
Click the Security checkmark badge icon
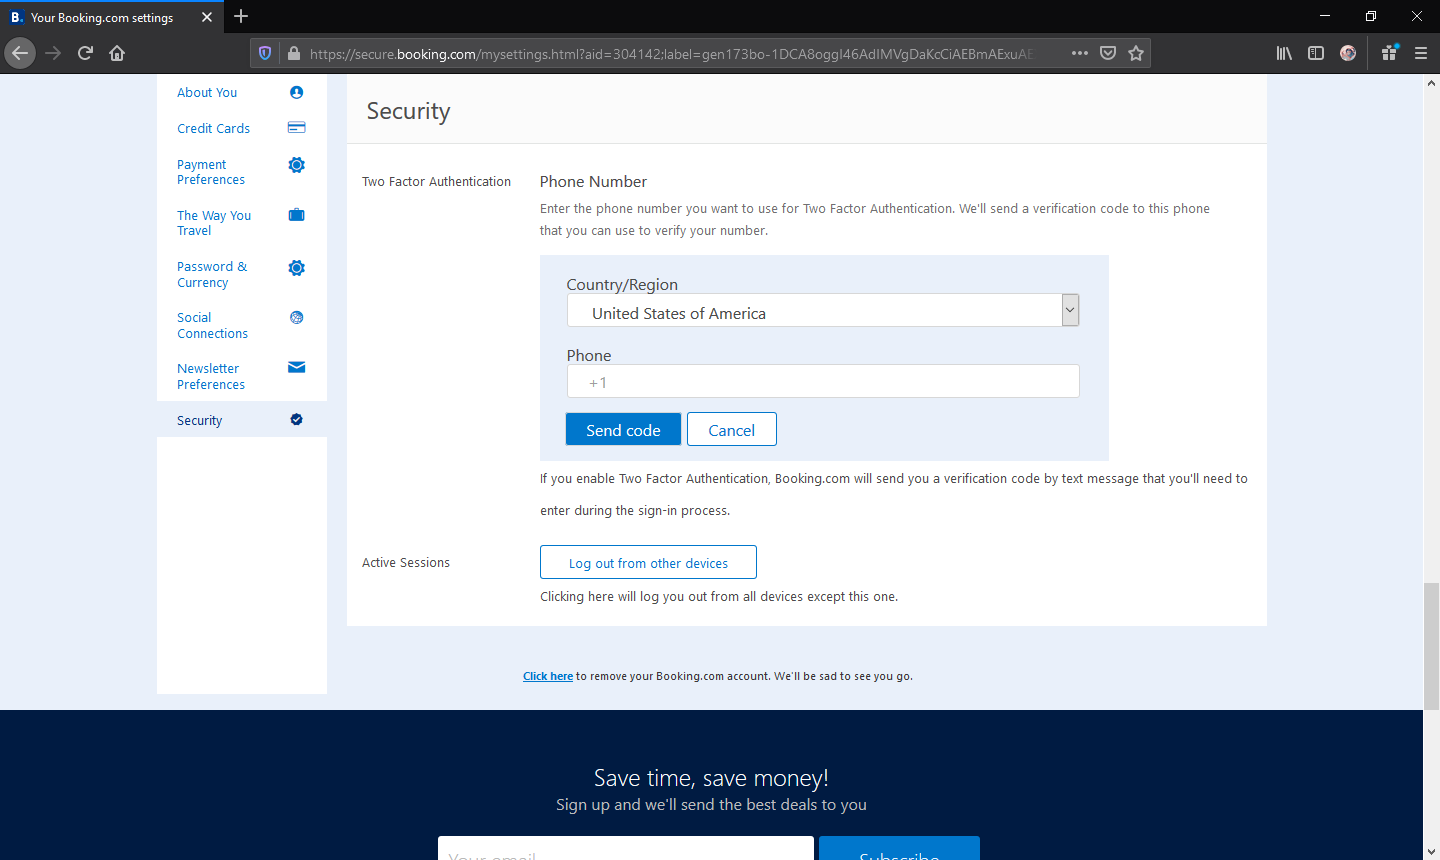pyautogui.click(x=296, y=420)
